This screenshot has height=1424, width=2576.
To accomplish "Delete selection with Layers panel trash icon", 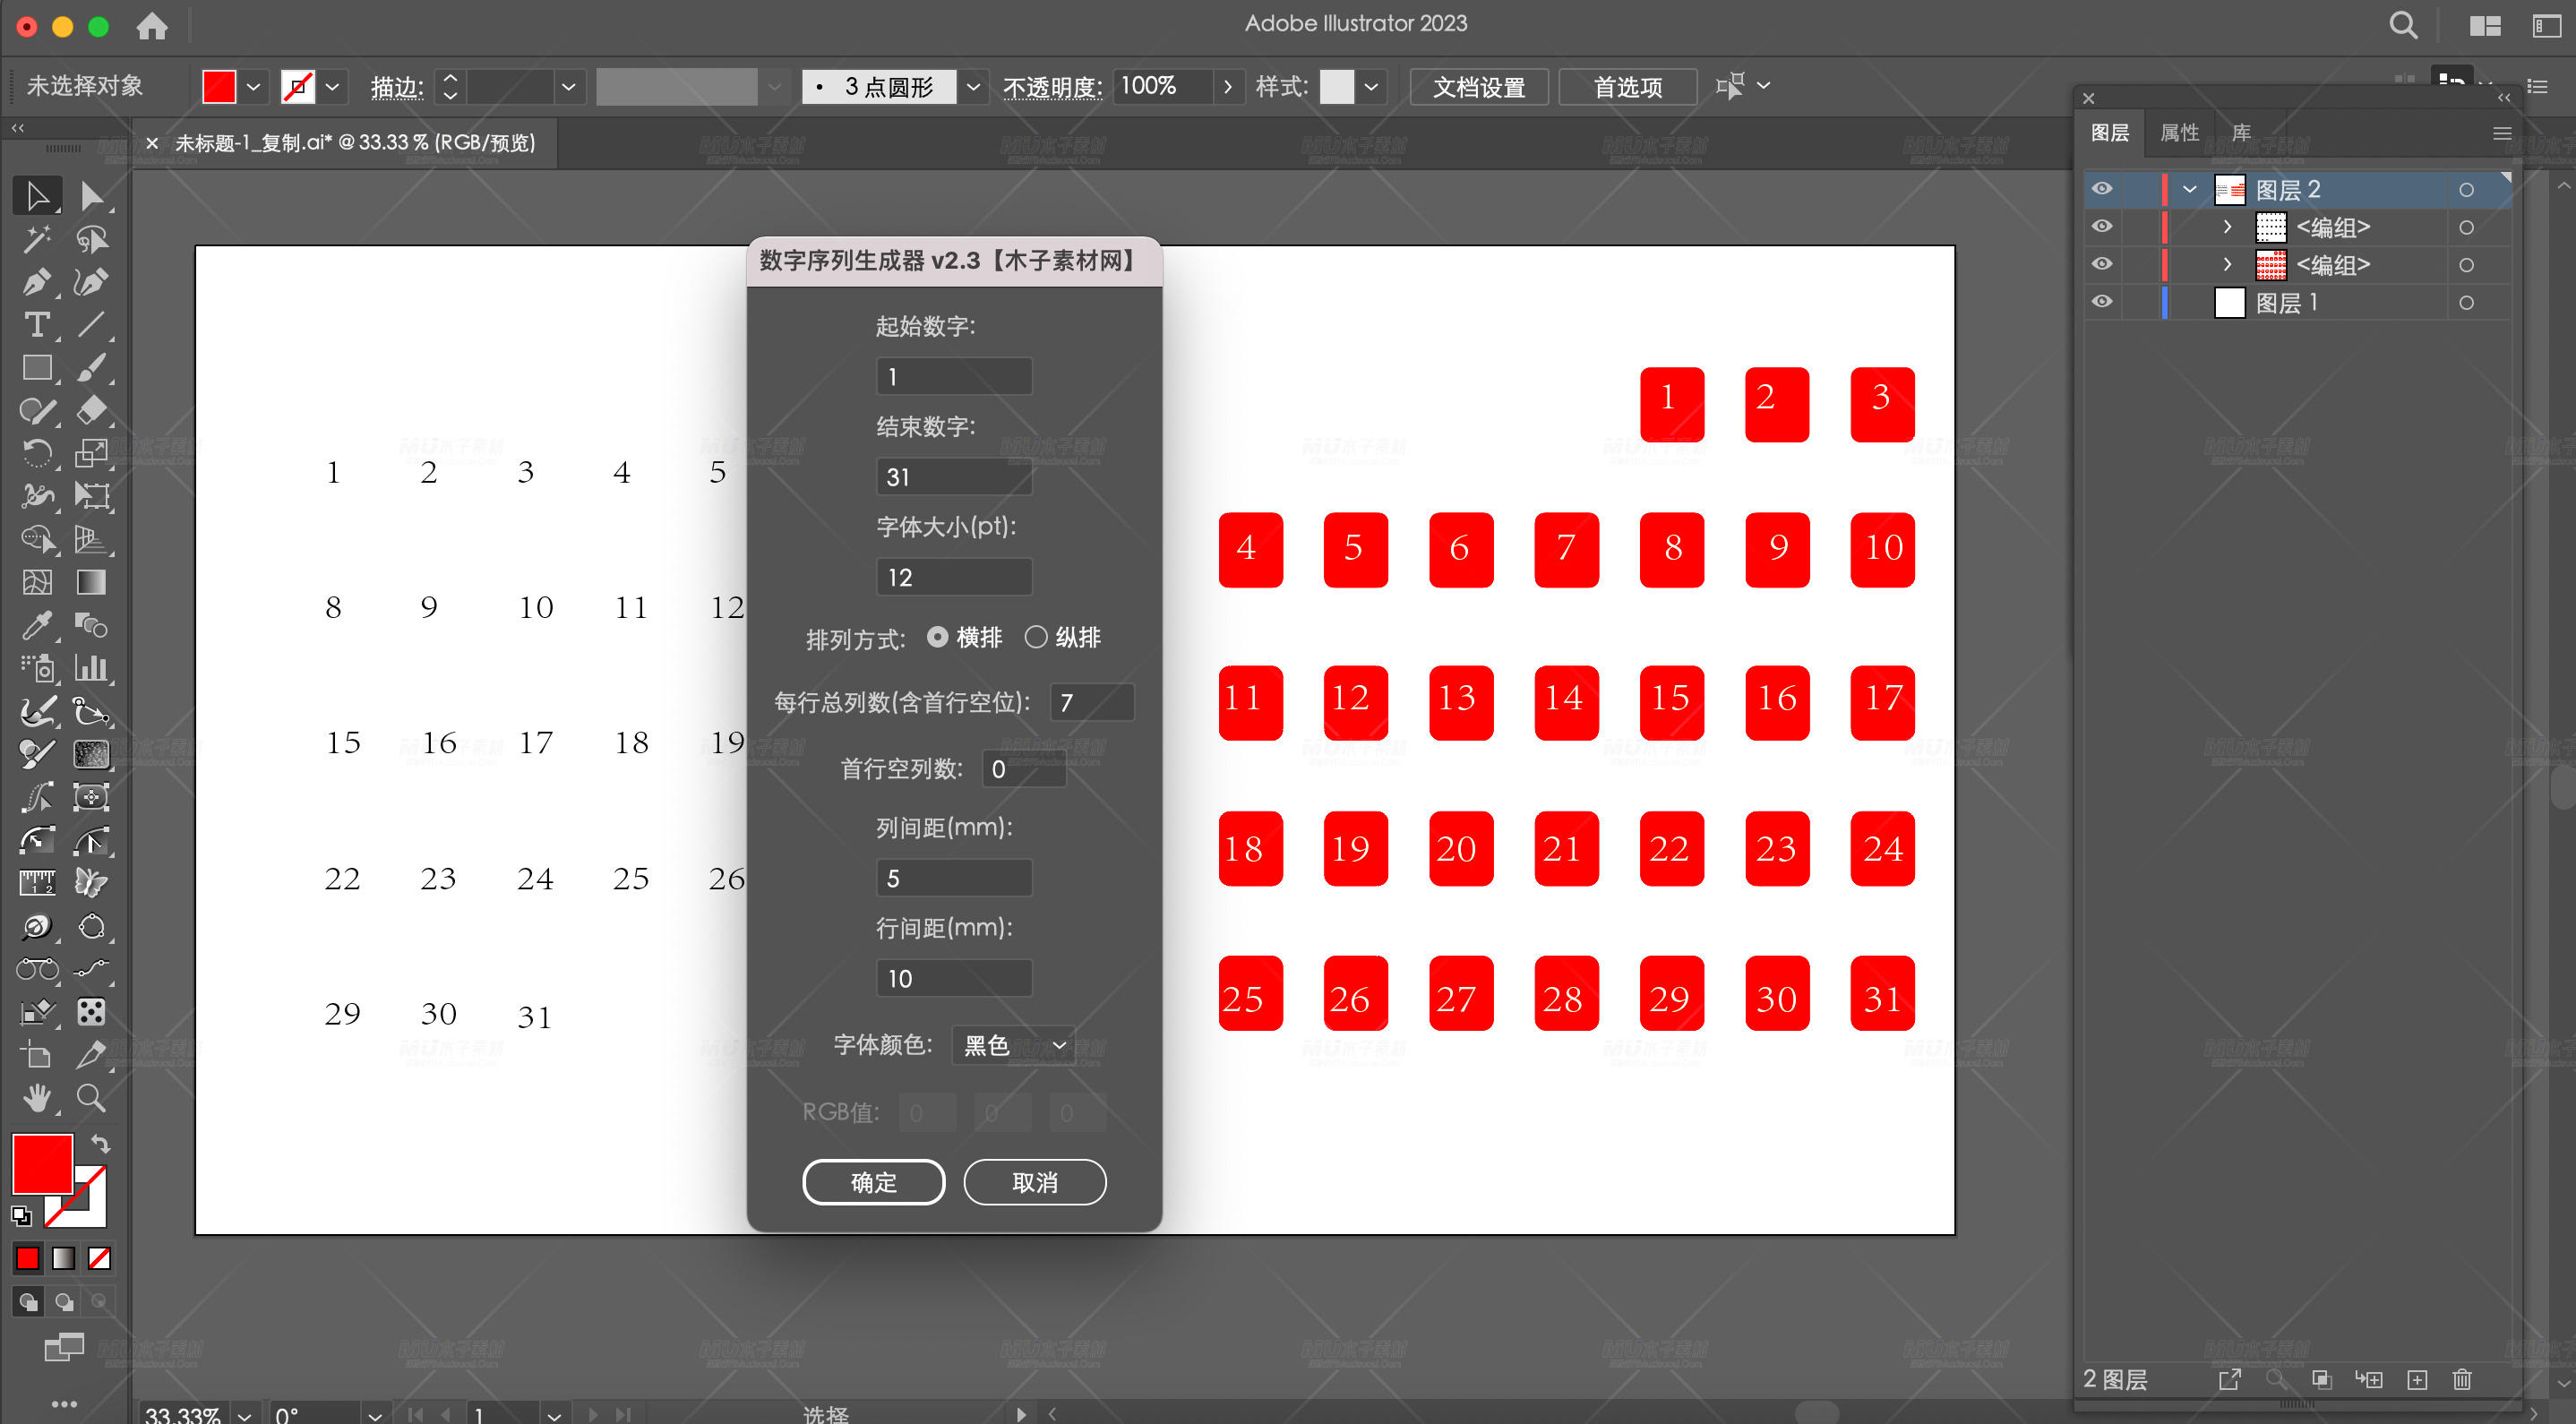I will [x=2462, y=1379].
